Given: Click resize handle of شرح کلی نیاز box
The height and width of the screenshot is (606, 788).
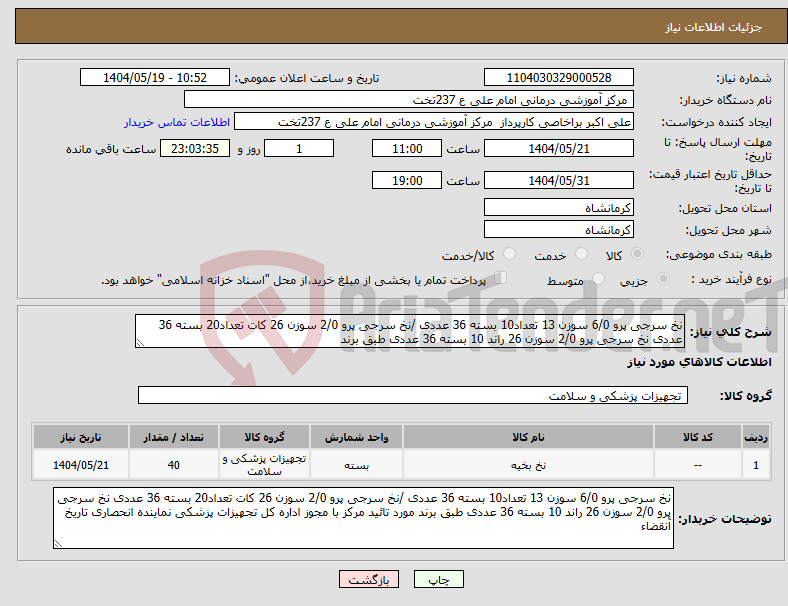Looking at the screenshot, I should (x=140, y=343).
